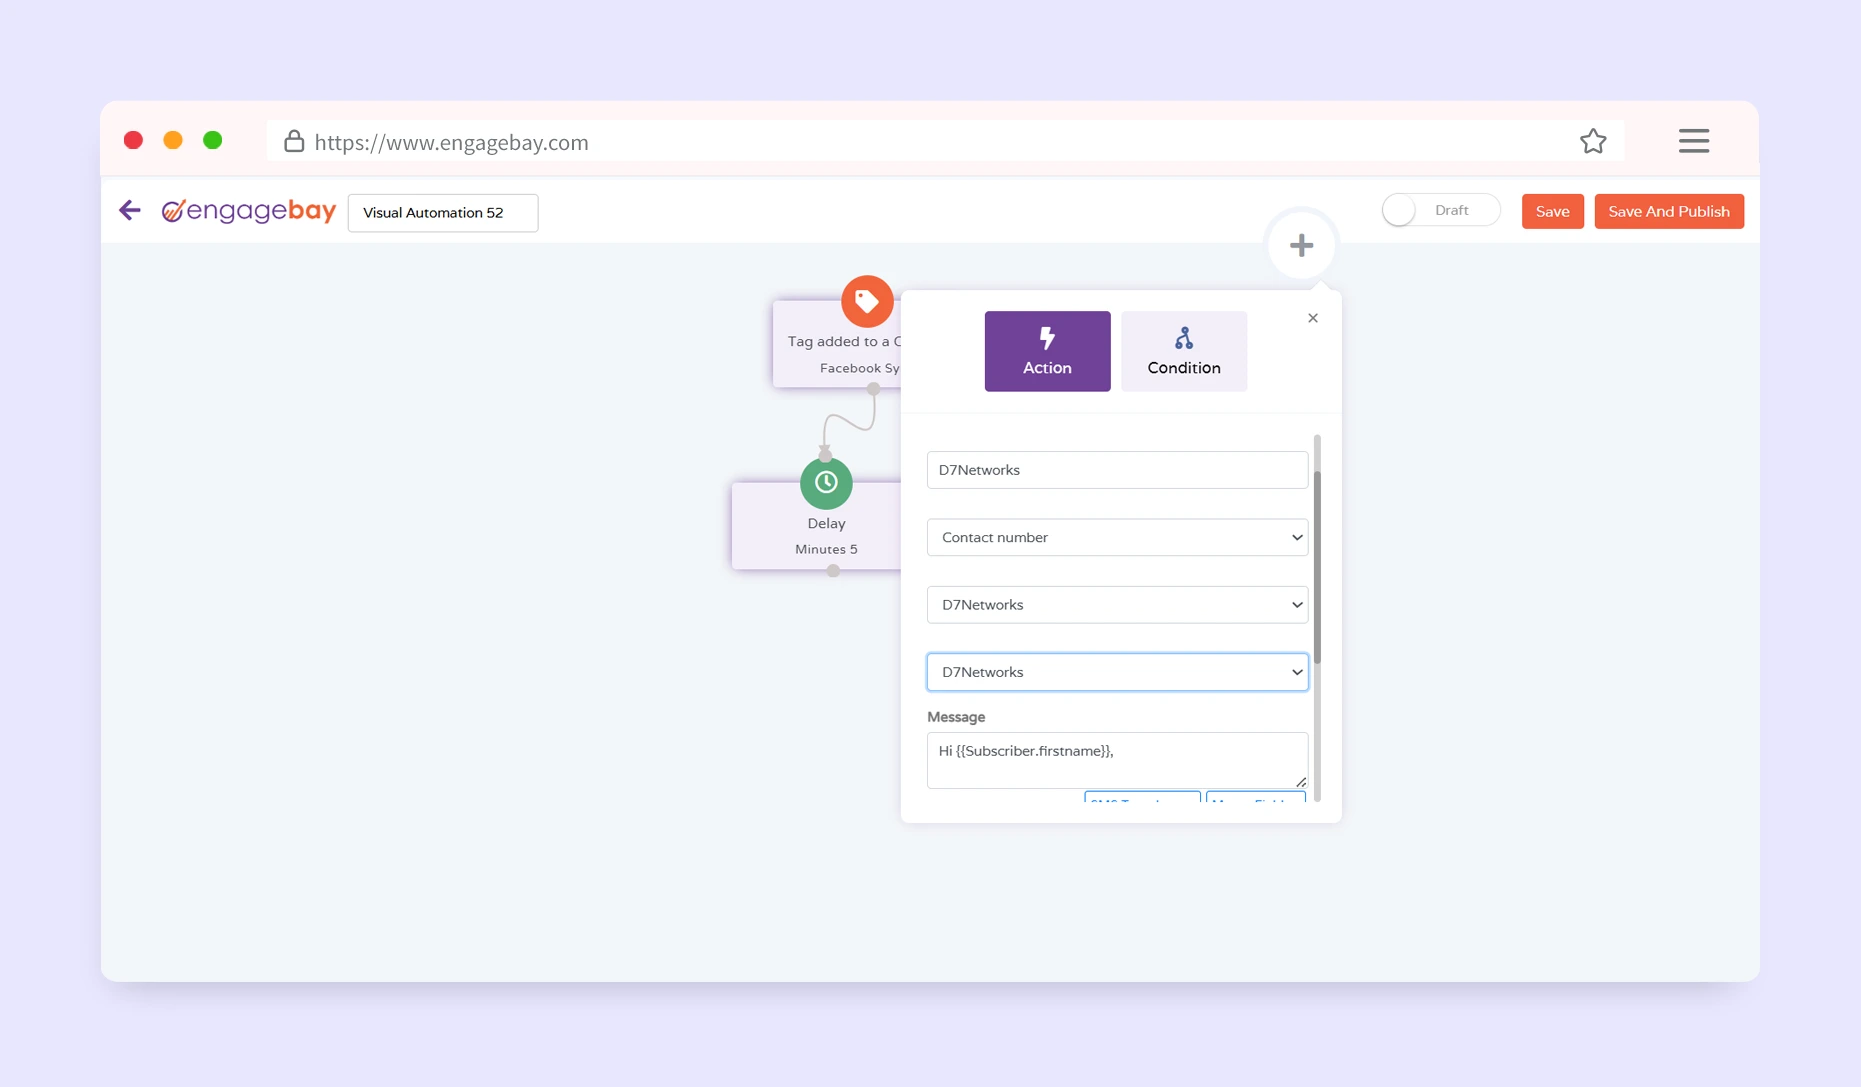Click the Visual Automation 52 name field

[443, 213]
